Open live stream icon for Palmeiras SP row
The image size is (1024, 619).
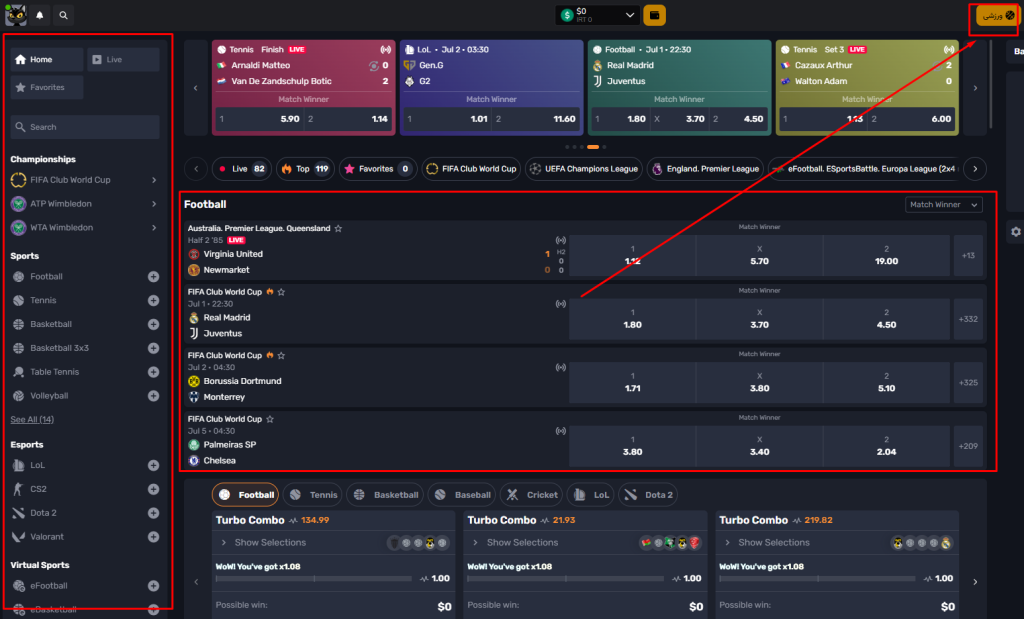tap(560, 431)
